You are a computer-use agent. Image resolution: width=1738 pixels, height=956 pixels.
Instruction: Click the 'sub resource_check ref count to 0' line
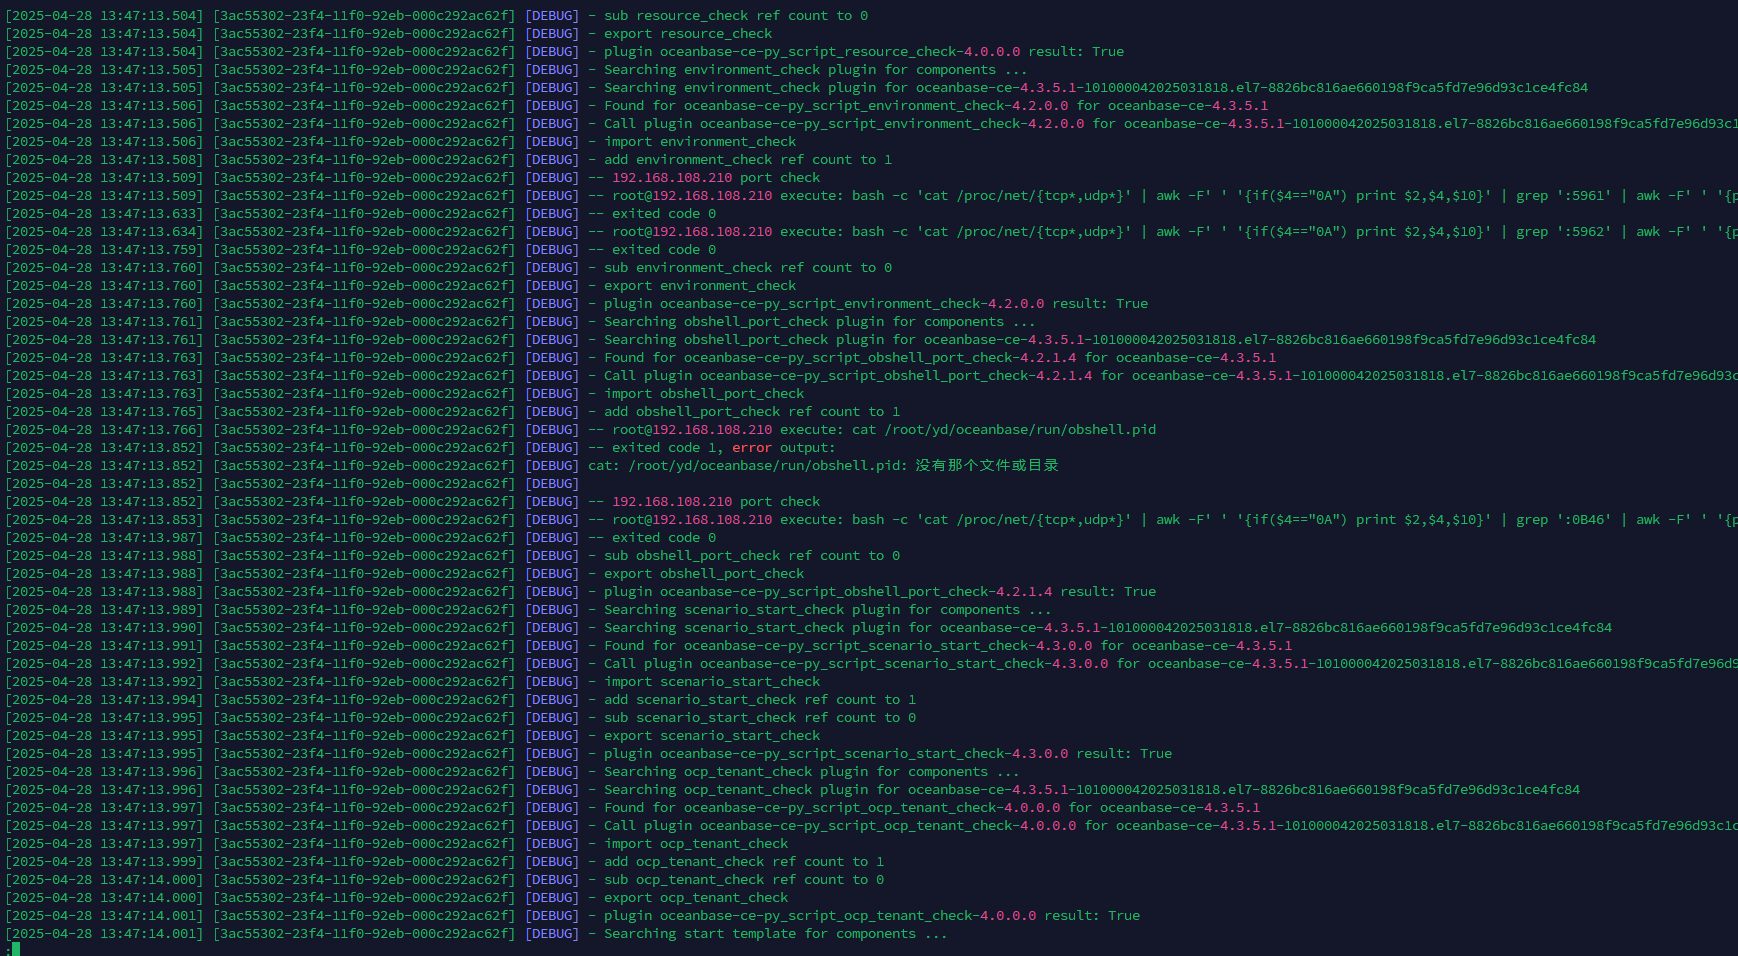click(736, 16)
